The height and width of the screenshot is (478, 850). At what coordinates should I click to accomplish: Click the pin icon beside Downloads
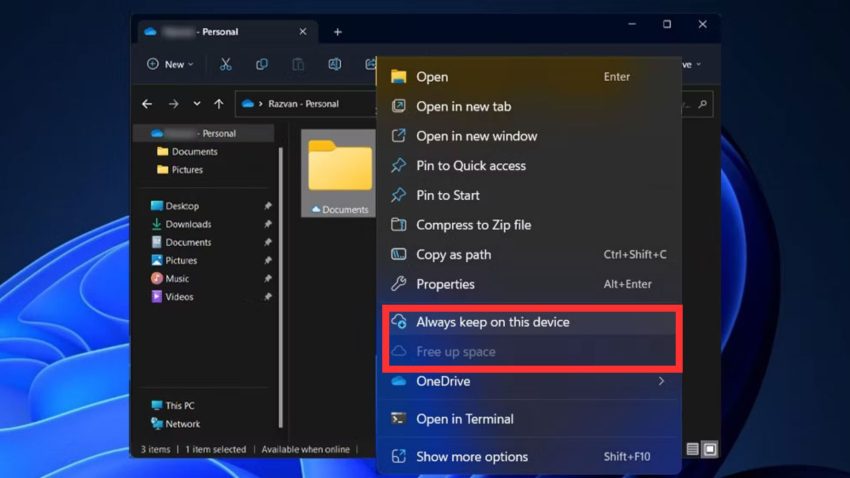point(268,224)
